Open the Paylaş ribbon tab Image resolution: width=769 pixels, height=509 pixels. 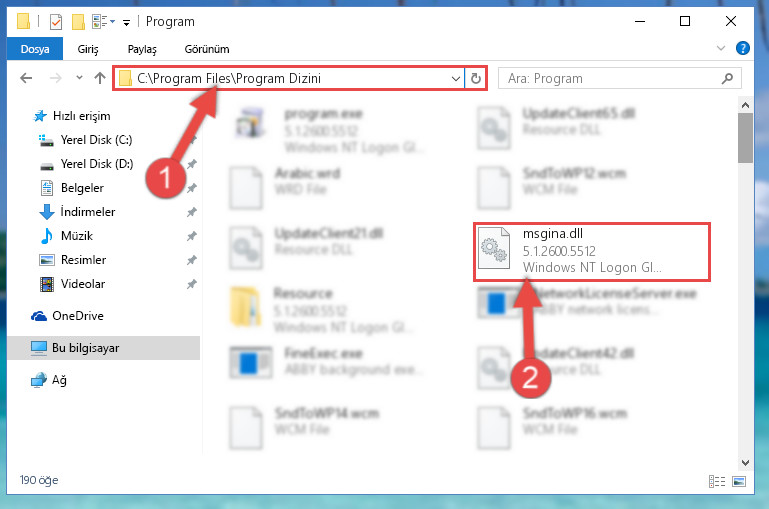pyautogui.click(x=142, y=49)
